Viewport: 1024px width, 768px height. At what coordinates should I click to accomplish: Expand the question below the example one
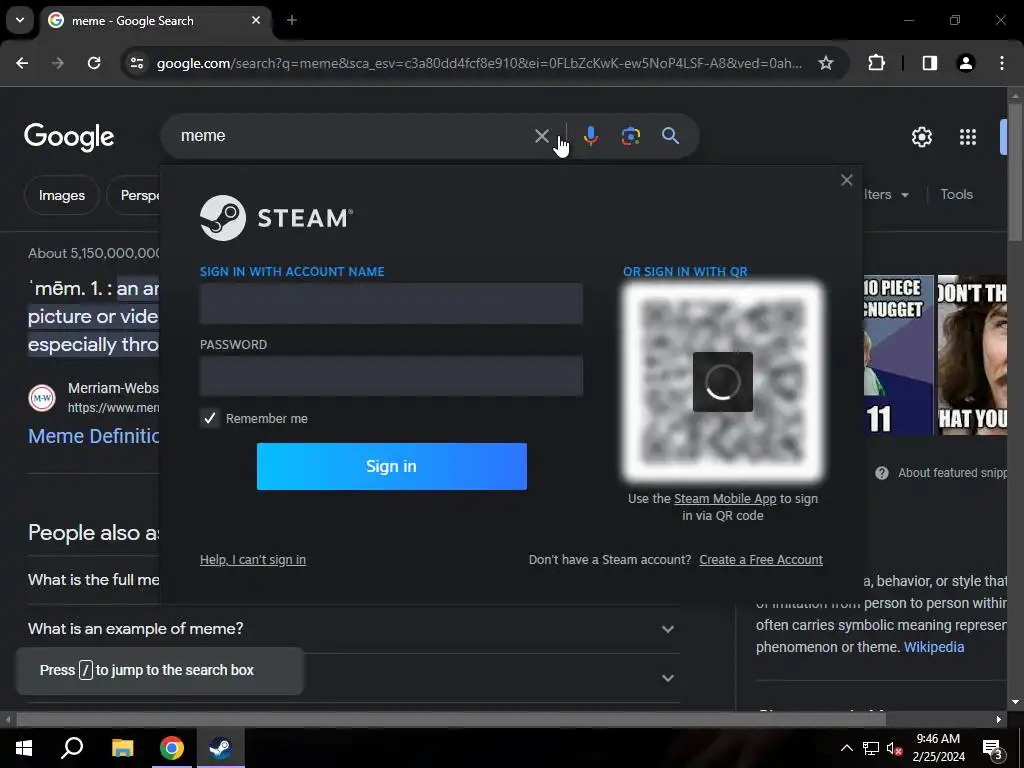point(667,678)
